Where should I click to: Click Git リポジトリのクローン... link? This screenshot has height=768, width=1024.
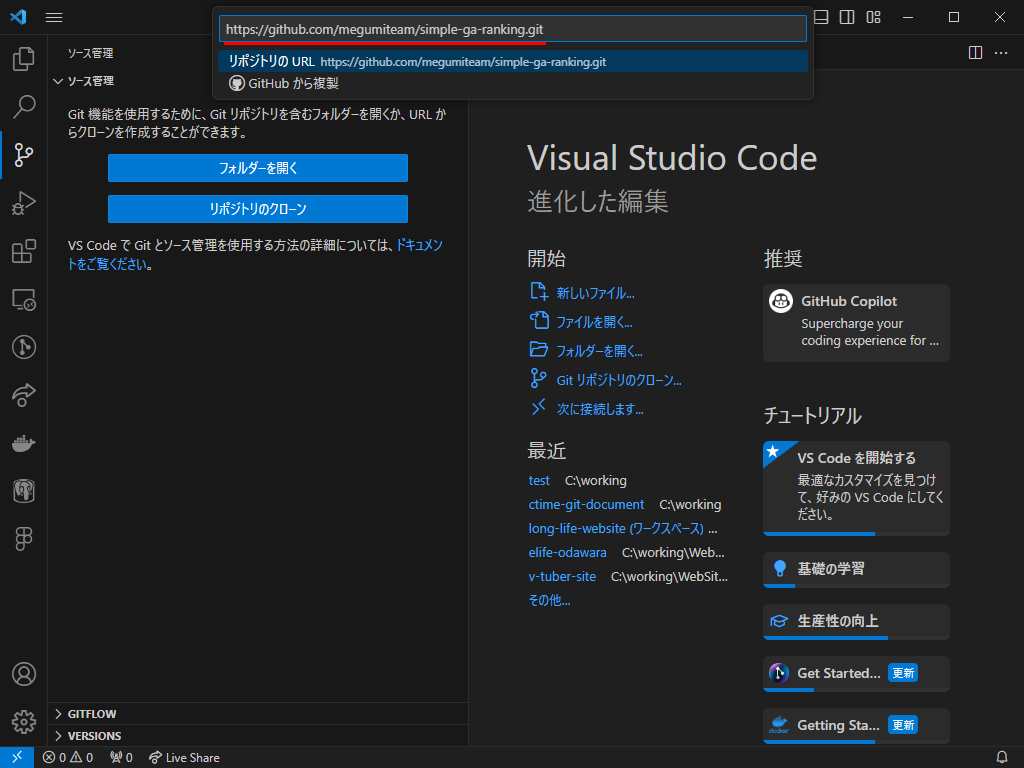pos(618,380)
